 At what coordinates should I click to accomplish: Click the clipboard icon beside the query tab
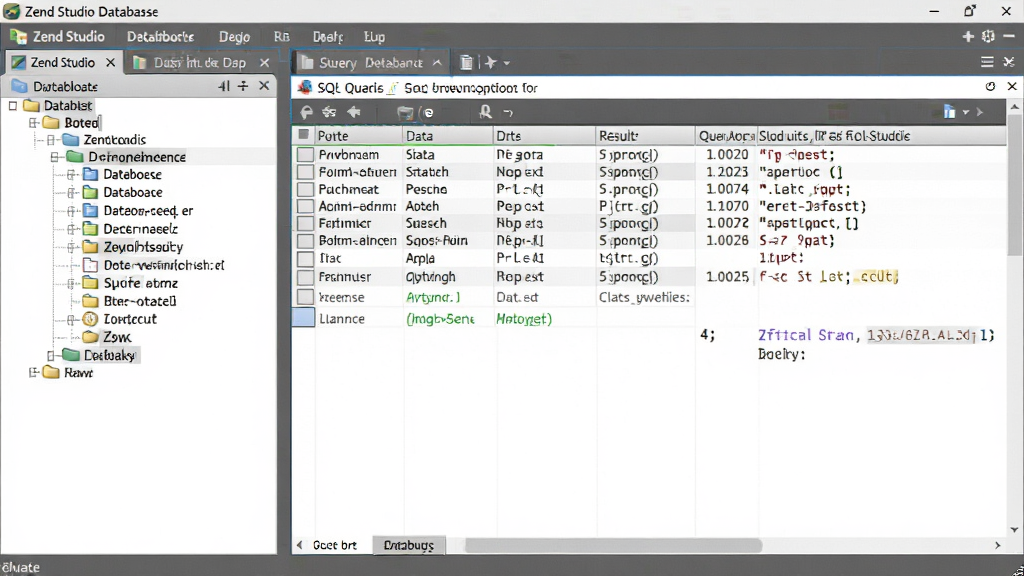tap(466, 63)
